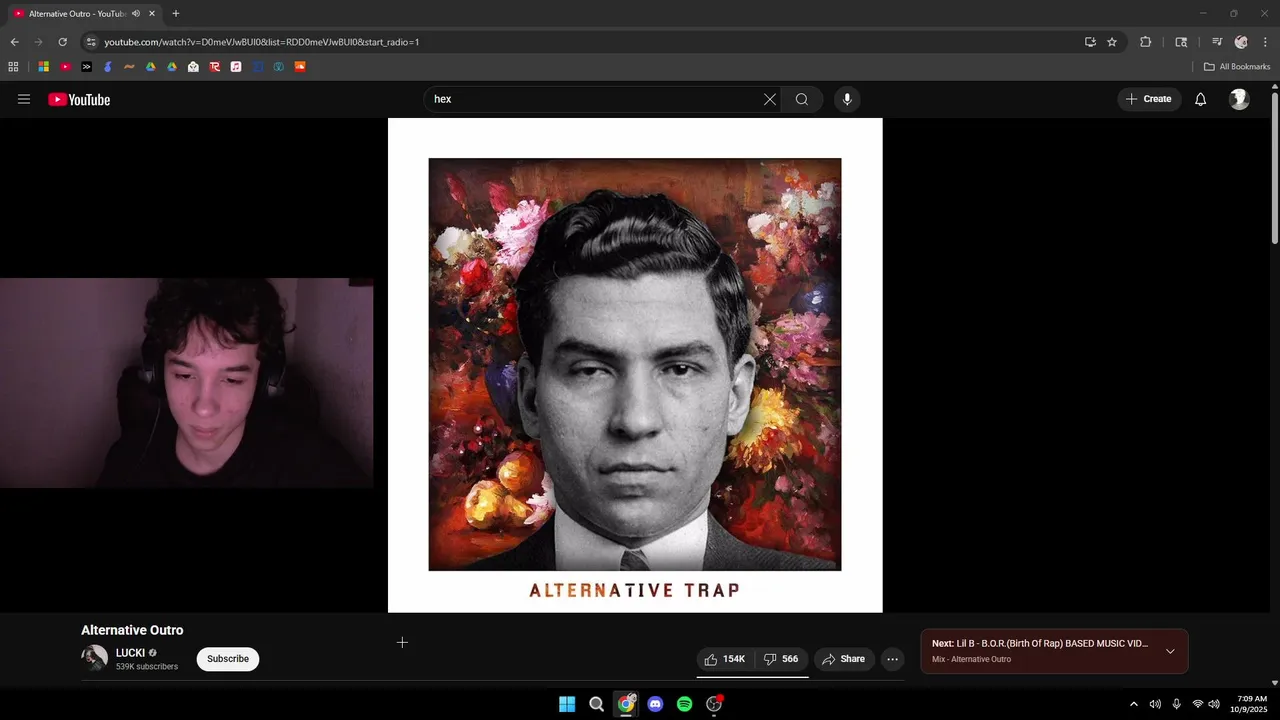Open the Microsoft bookmark

44,67
